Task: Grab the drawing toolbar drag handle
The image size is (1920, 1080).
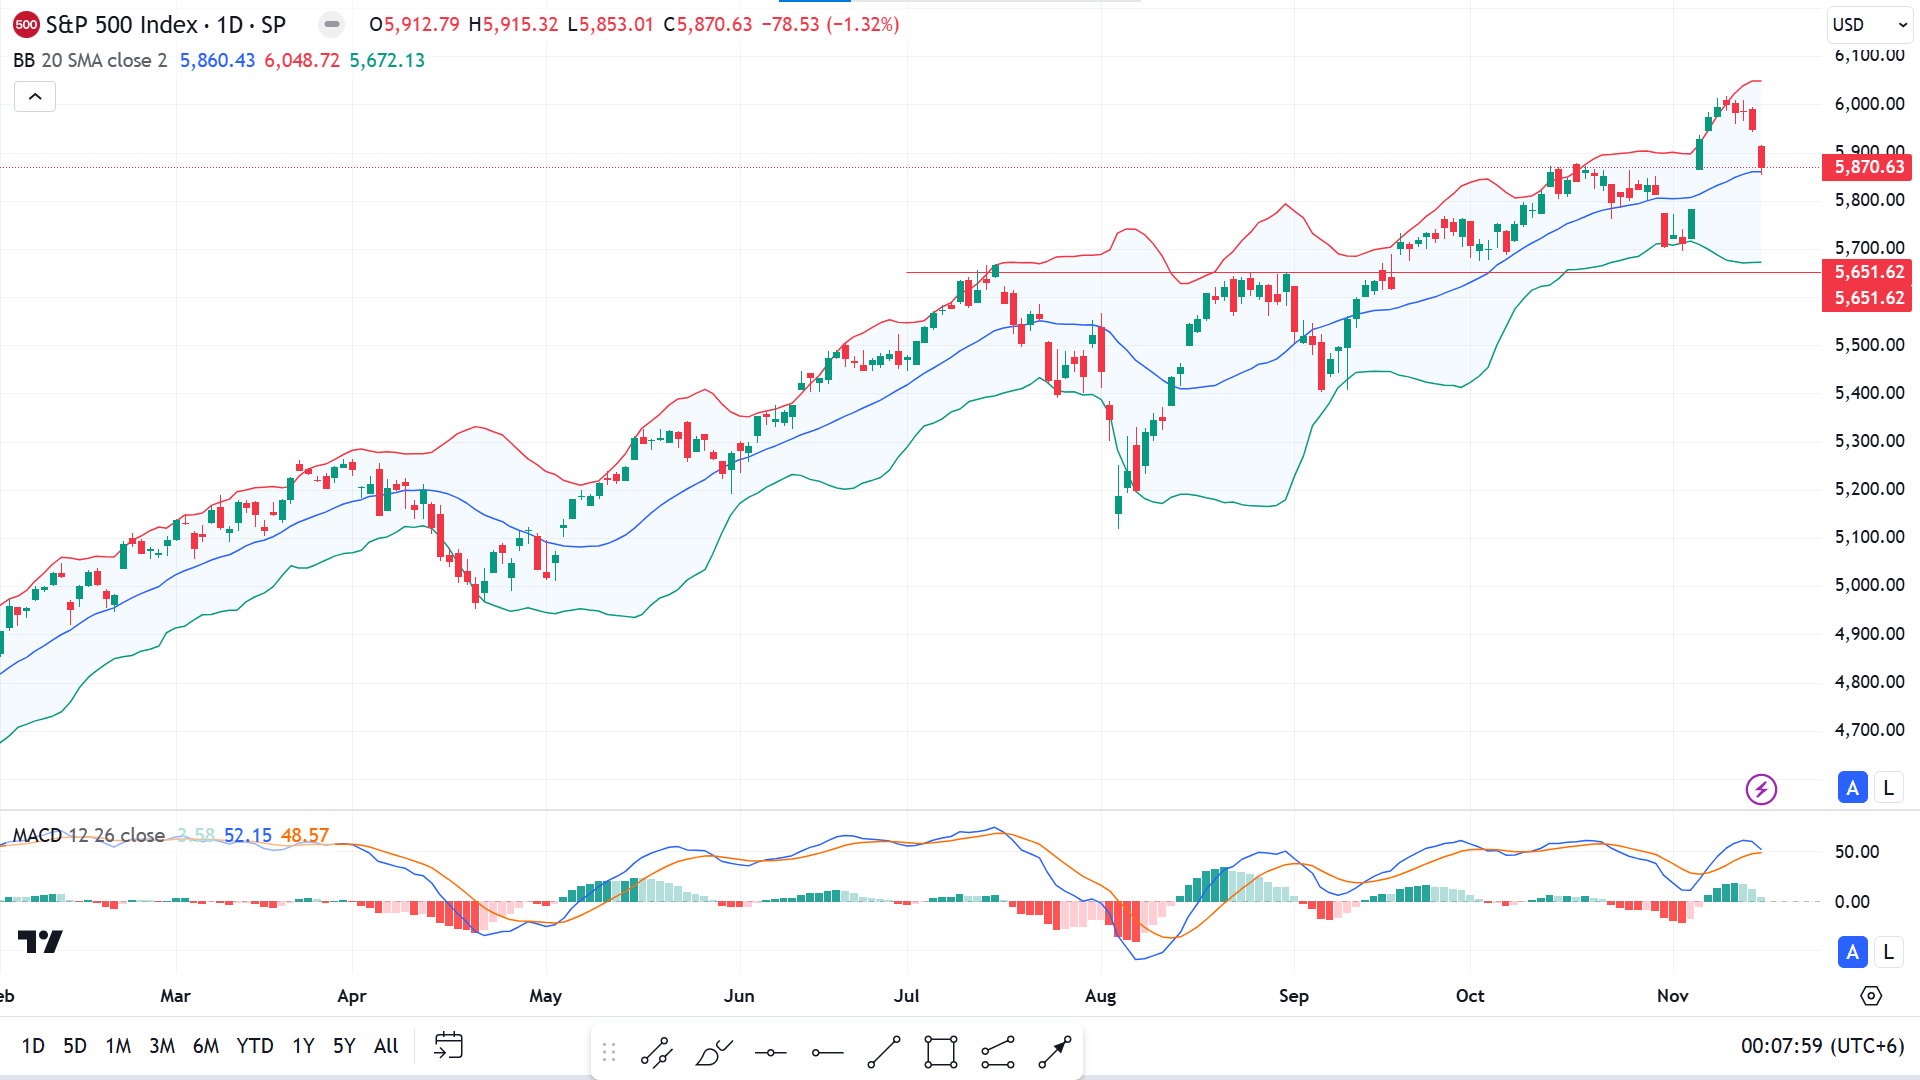Action: pyautogui.click(x=609, y=1052)
